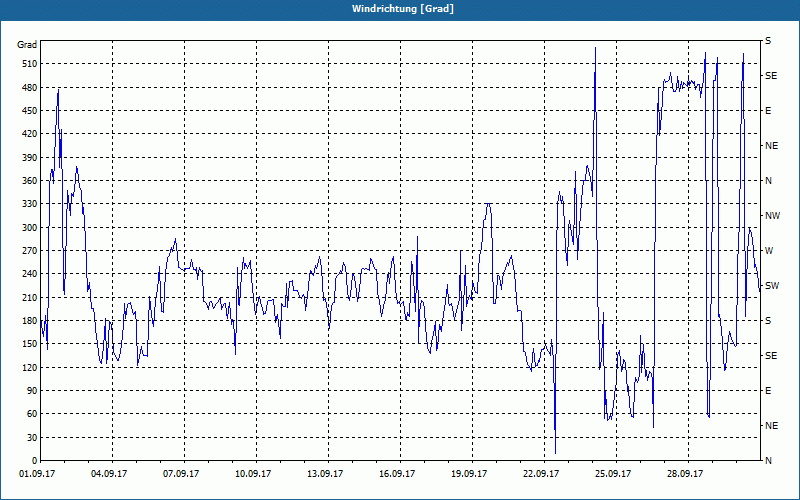
Task: Pick the date label 10.09.17
Action: point(253,474)
